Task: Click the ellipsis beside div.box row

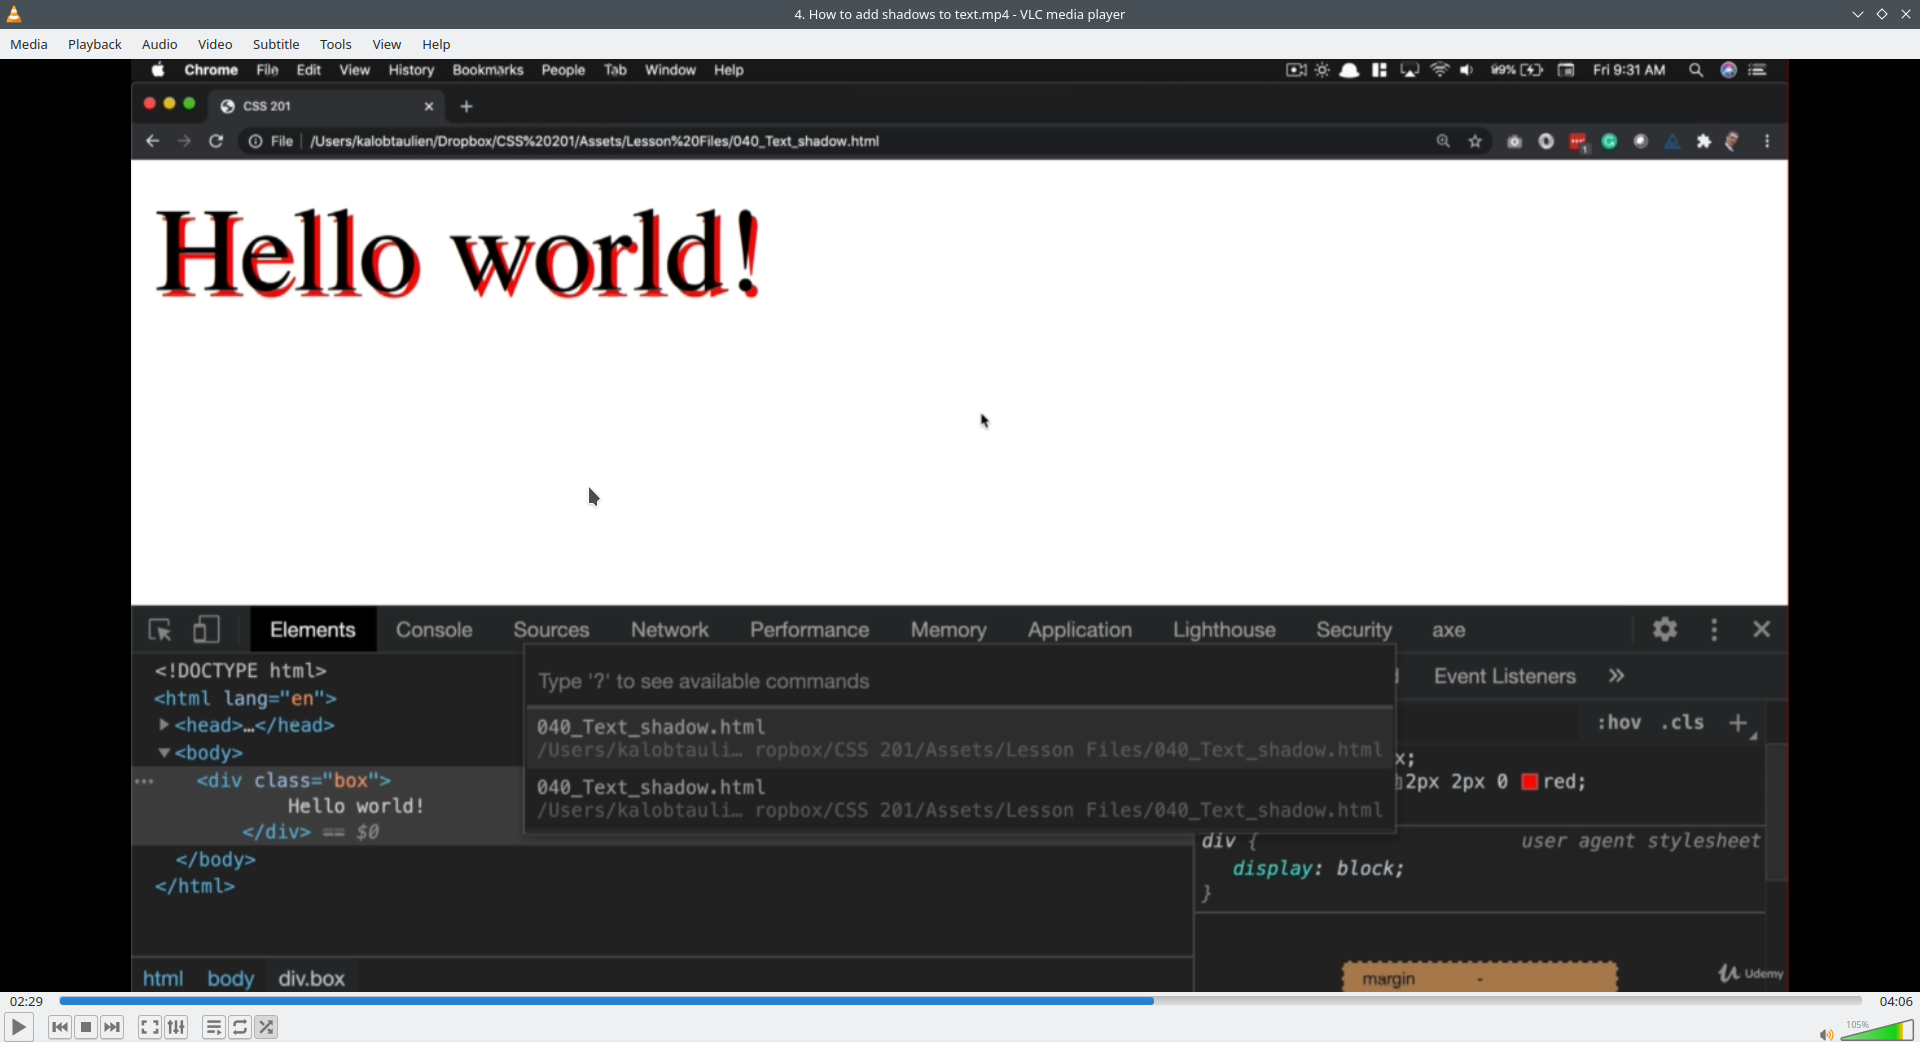Action: click(x=144, y=781)
